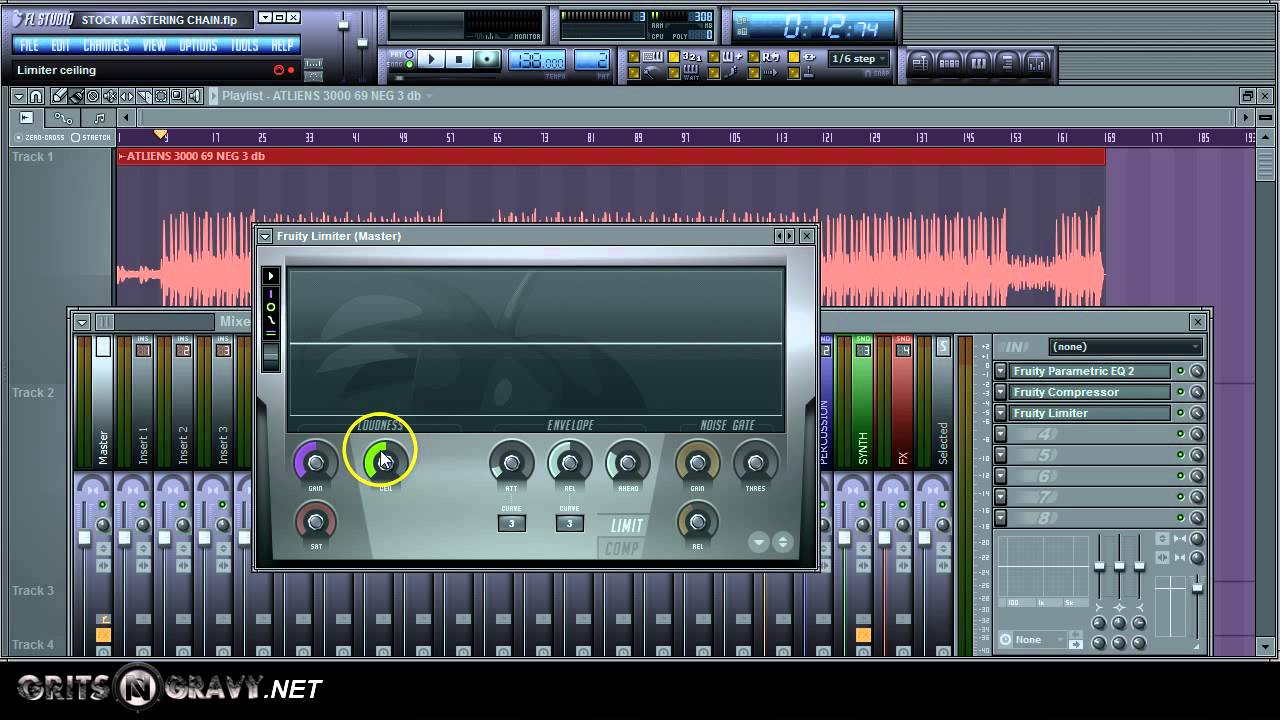1280x720 pixels.
Task: Open the mixer via toolbar shortcut
Action: [1035, 64]
